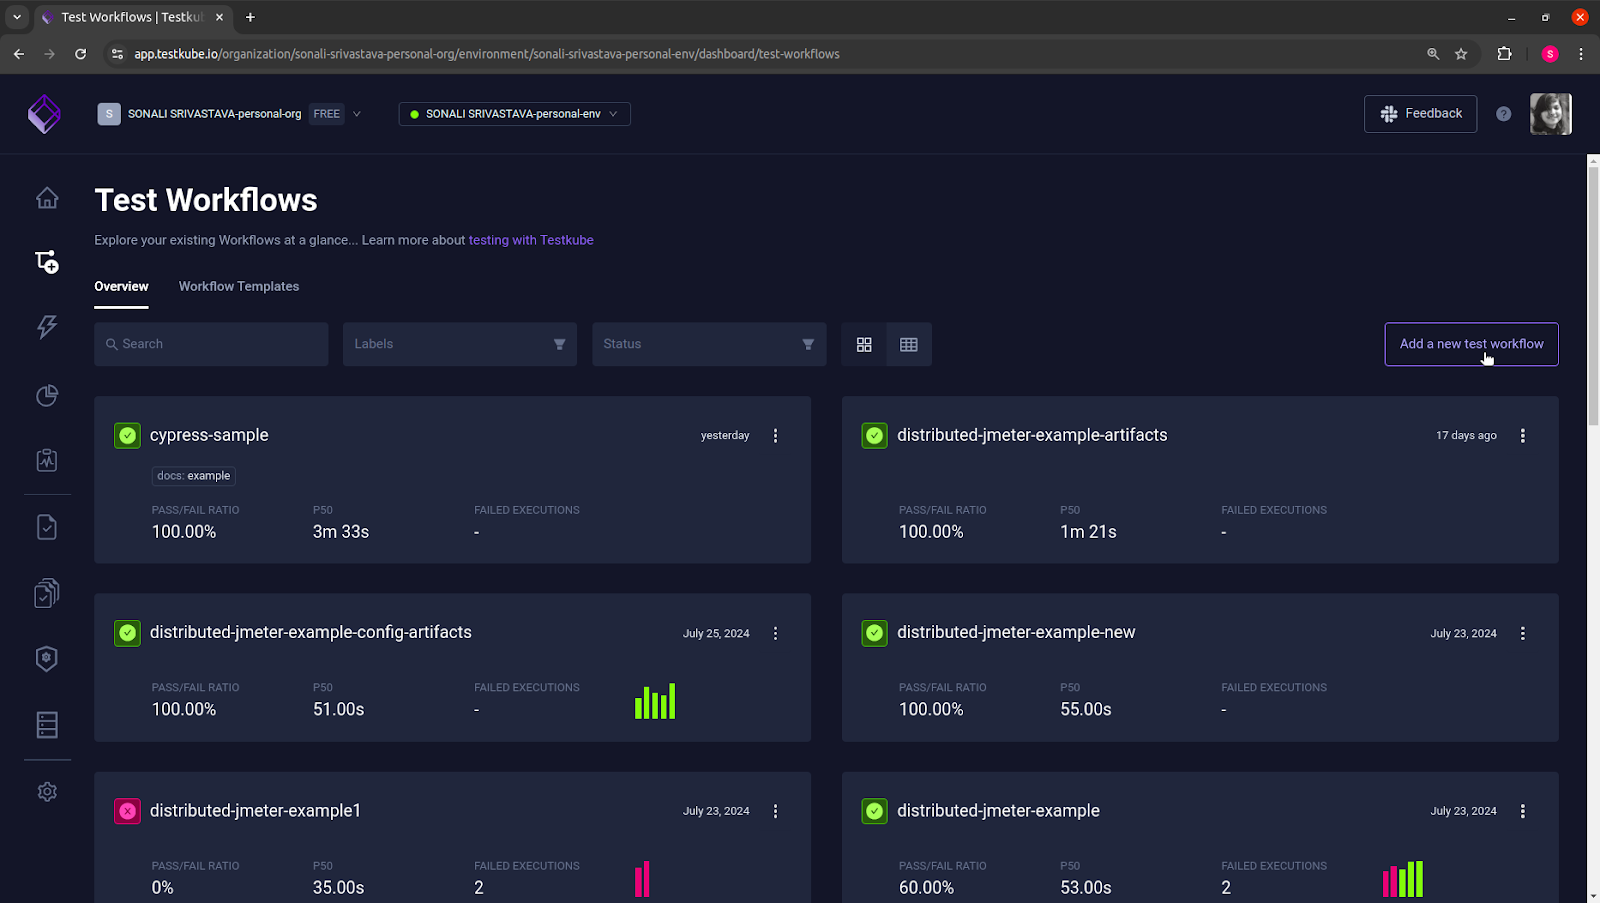Open the SONALI SRIVASTAVA-personal-env environment dropdown

click(514, 114)
